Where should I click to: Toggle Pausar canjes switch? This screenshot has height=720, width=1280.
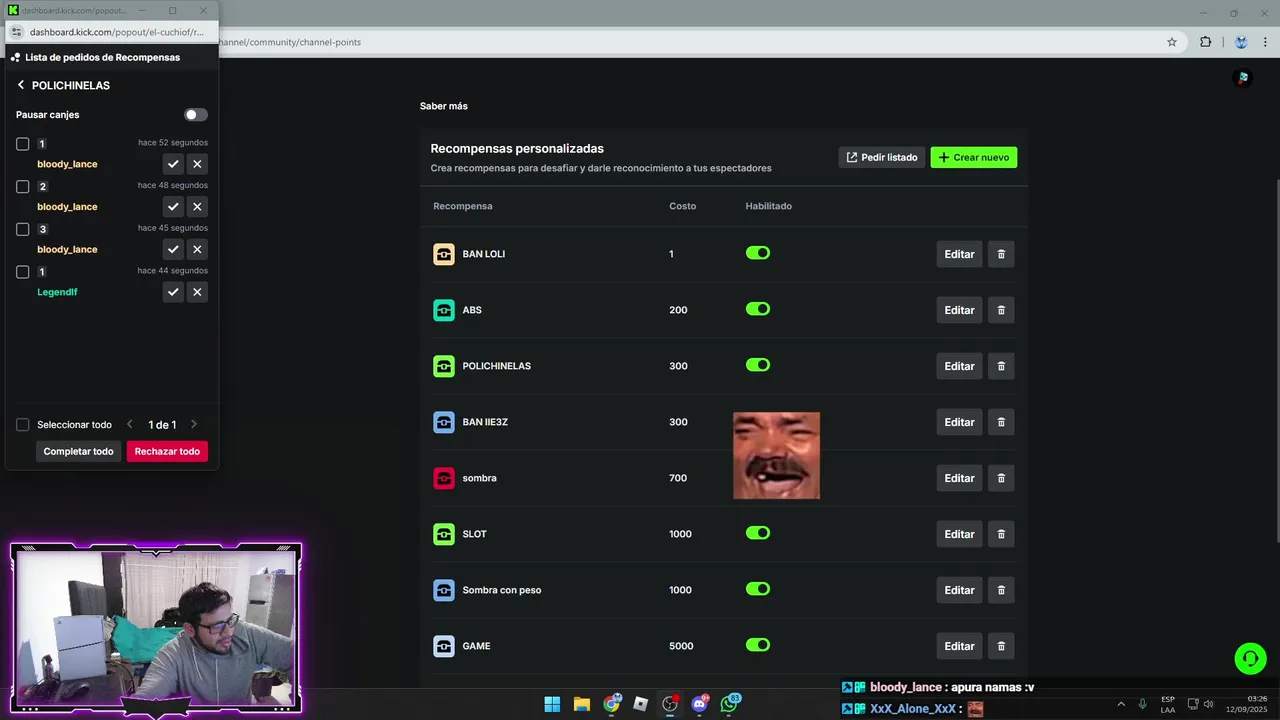[x=196, y=115]
